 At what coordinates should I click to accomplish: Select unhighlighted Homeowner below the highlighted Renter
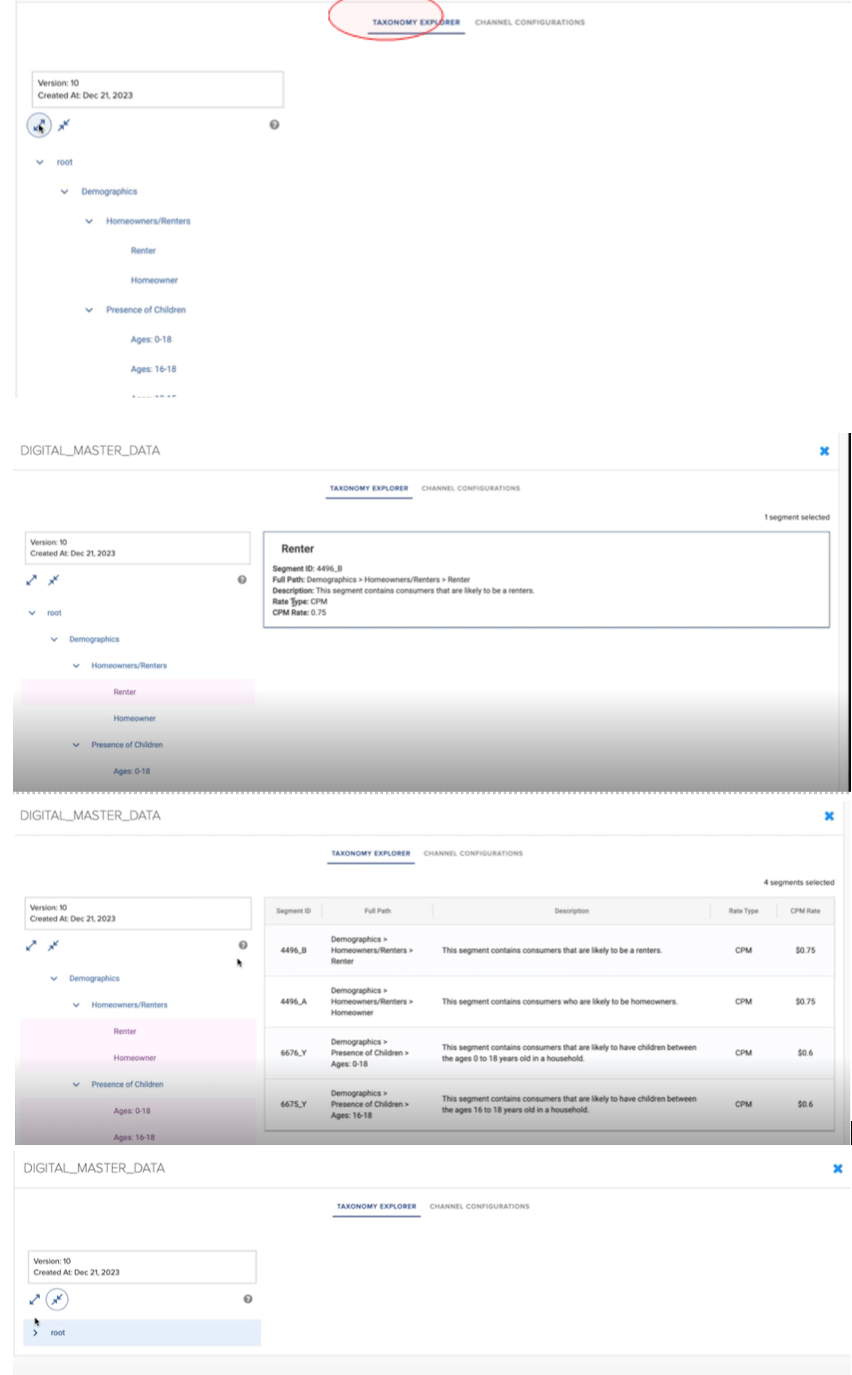(134, 719)
